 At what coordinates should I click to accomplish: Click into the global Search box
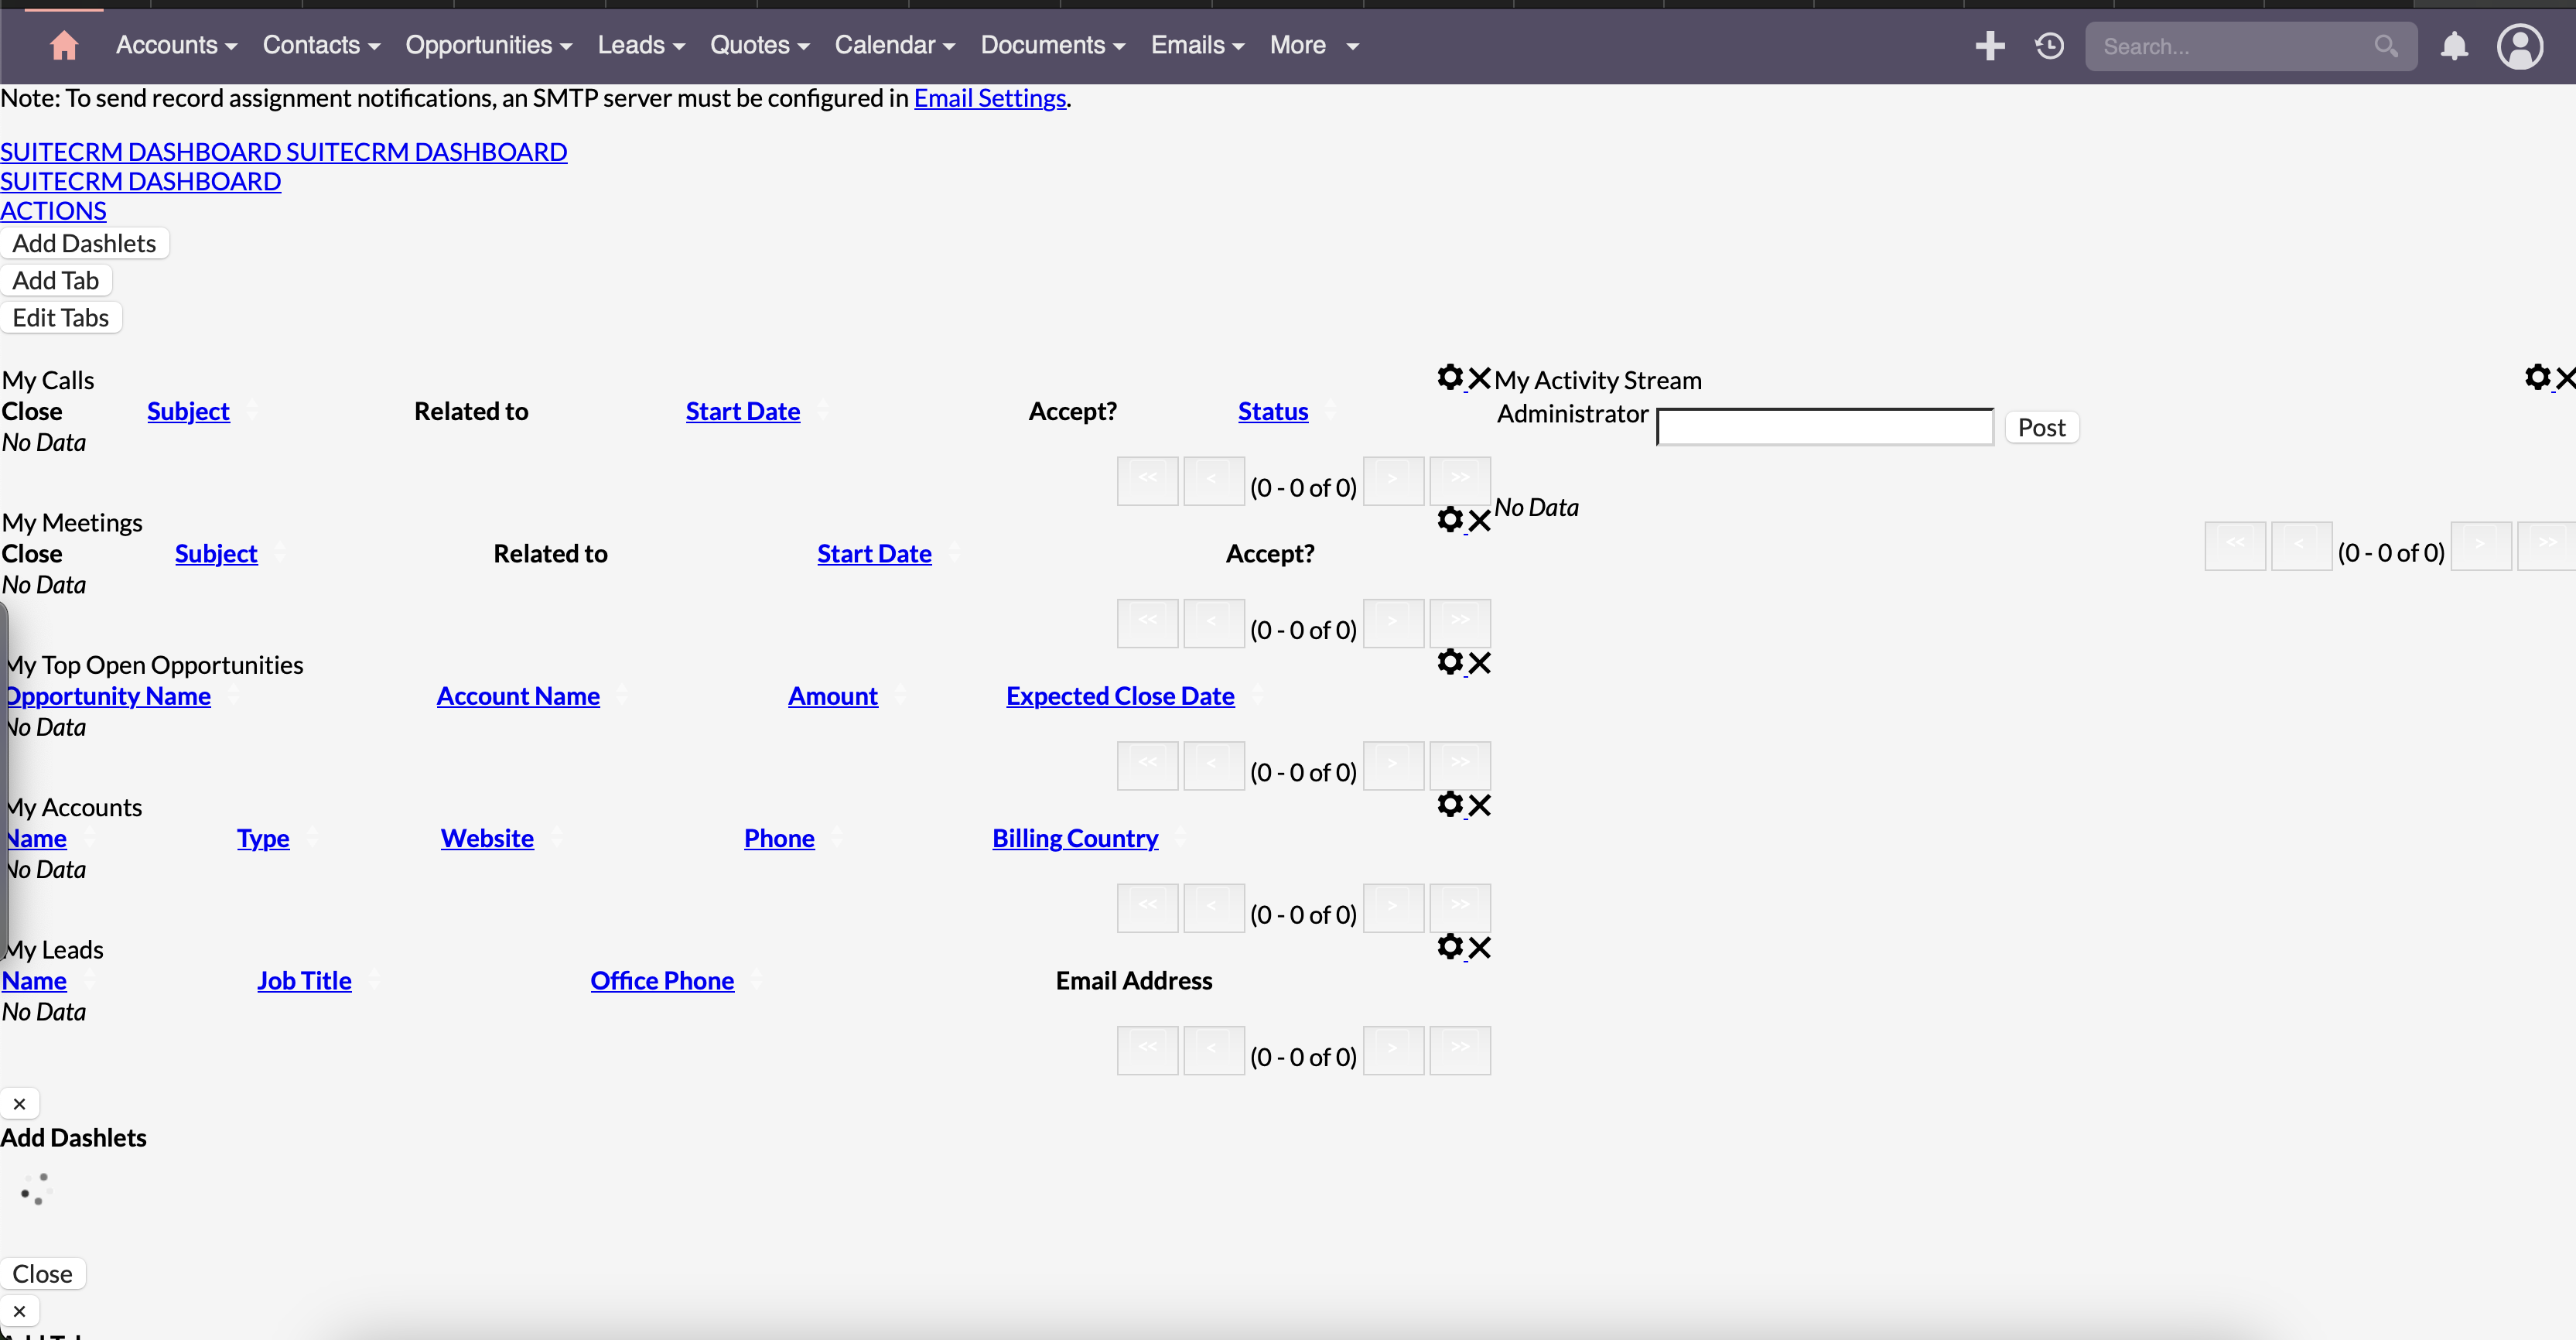(2235, 46)
